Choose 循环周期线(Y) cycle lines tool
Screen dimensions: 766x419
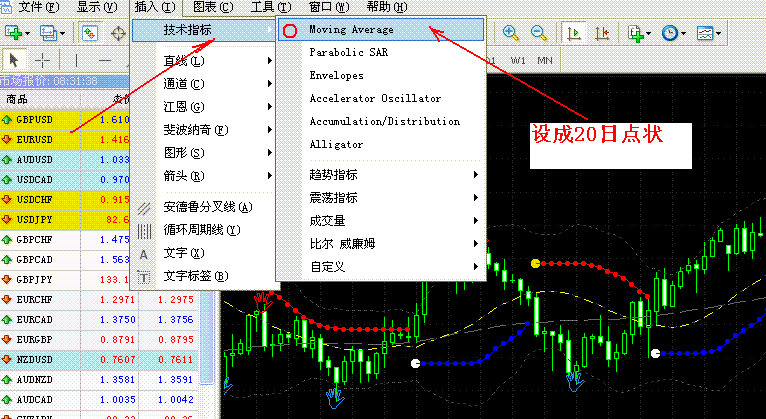tap(204, 230)
